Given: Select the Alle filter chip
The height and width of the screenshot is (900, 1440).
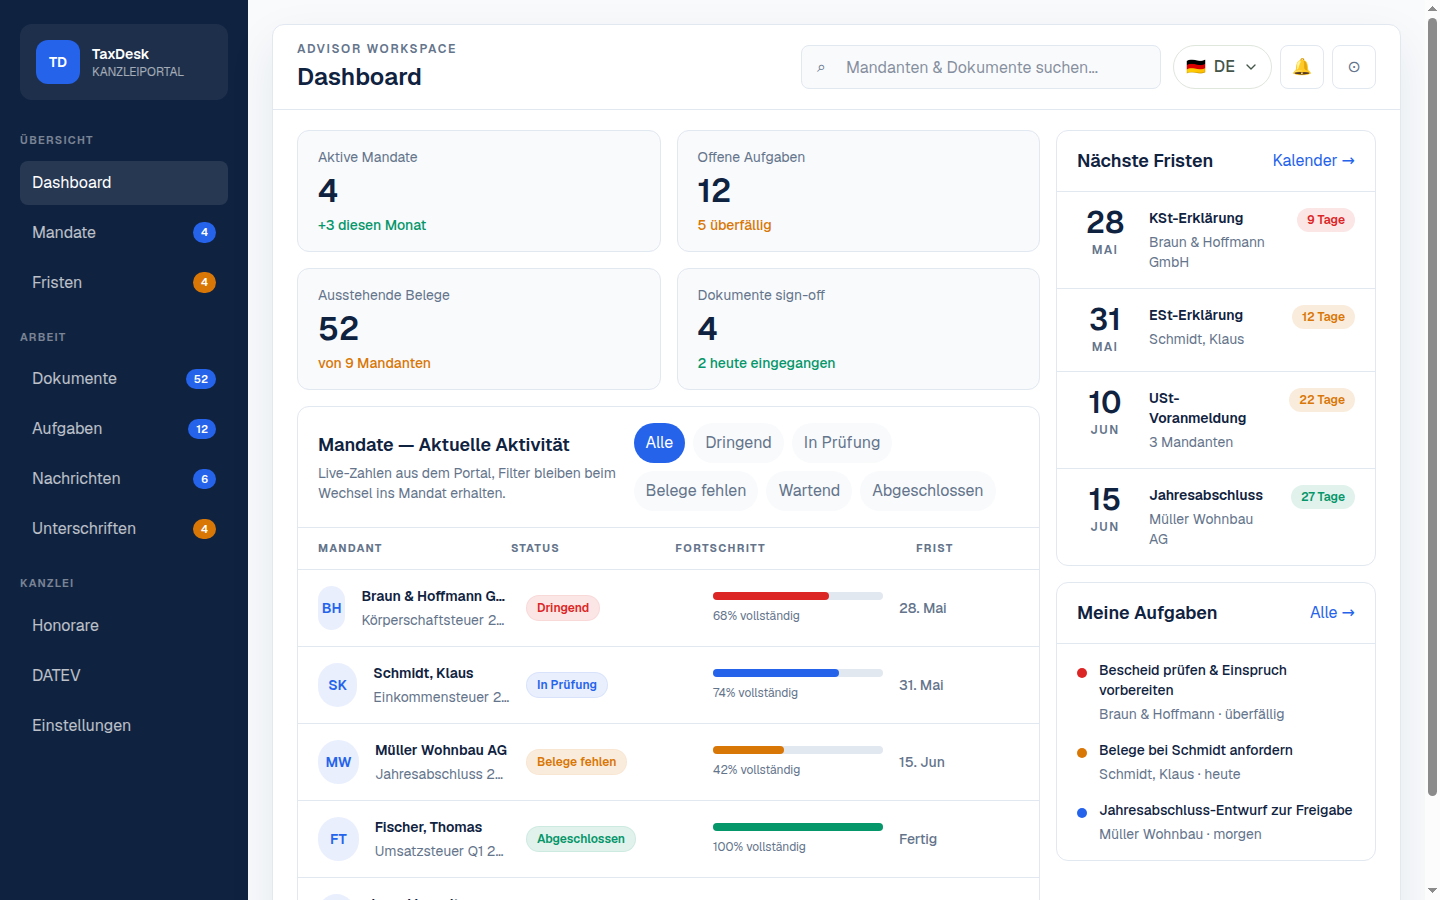Looking at the screenshot, I should click(x=659, y=443).
